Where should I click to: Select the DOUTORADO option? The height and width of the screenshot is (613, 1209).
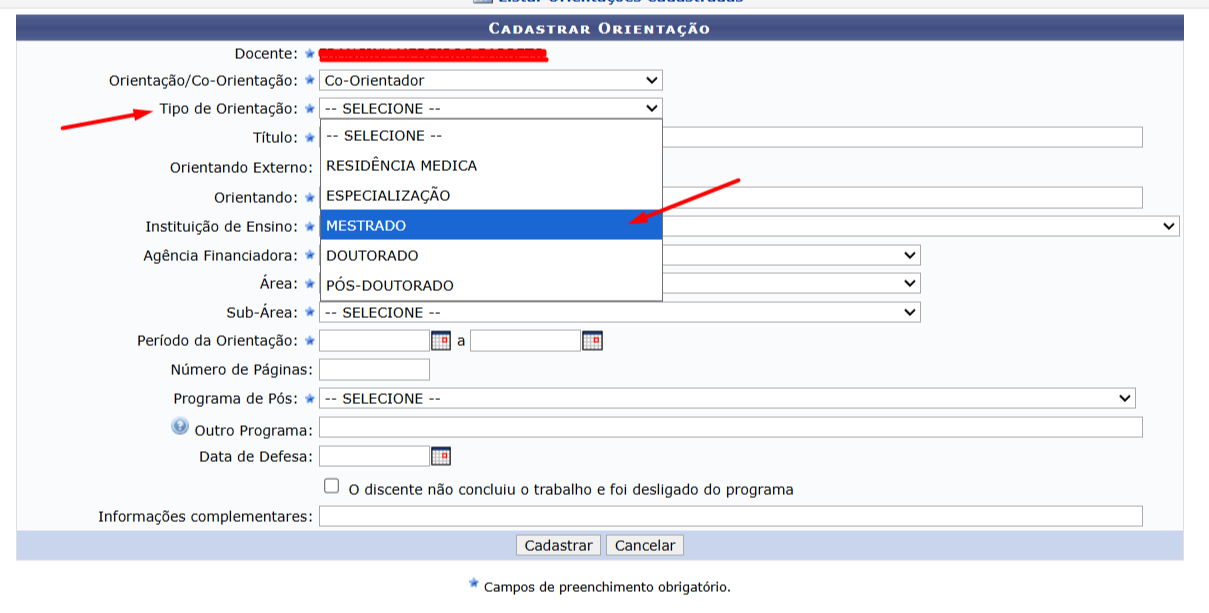click(x=491, y=255)
